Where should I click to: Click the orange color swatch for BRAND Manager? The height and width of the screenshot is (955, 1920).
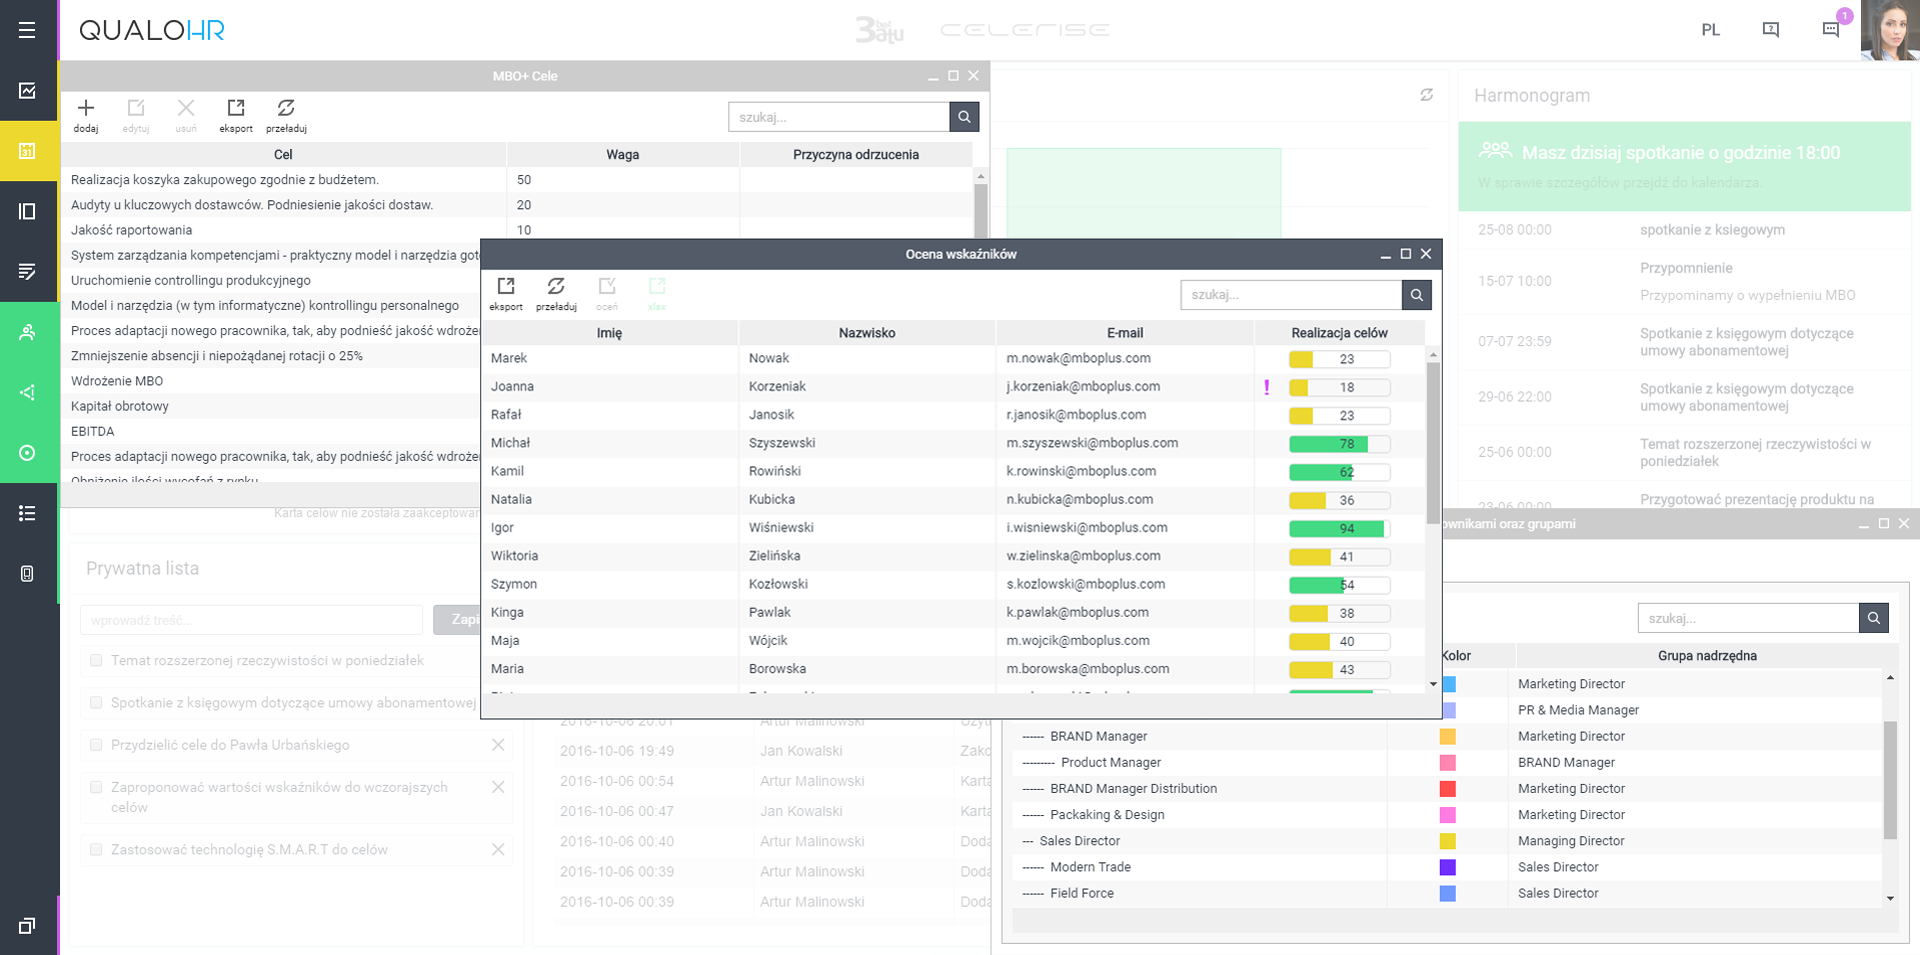coord(1447,736)
